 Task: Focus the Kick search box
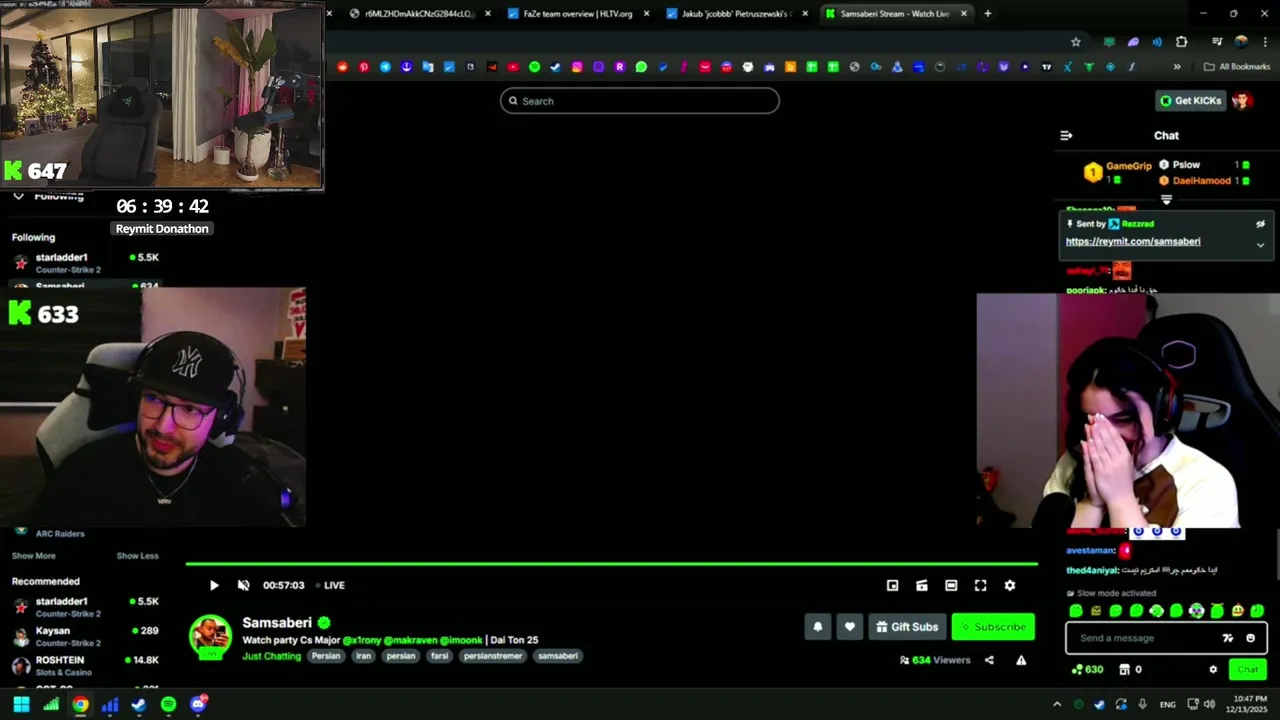tap(640, 101)
